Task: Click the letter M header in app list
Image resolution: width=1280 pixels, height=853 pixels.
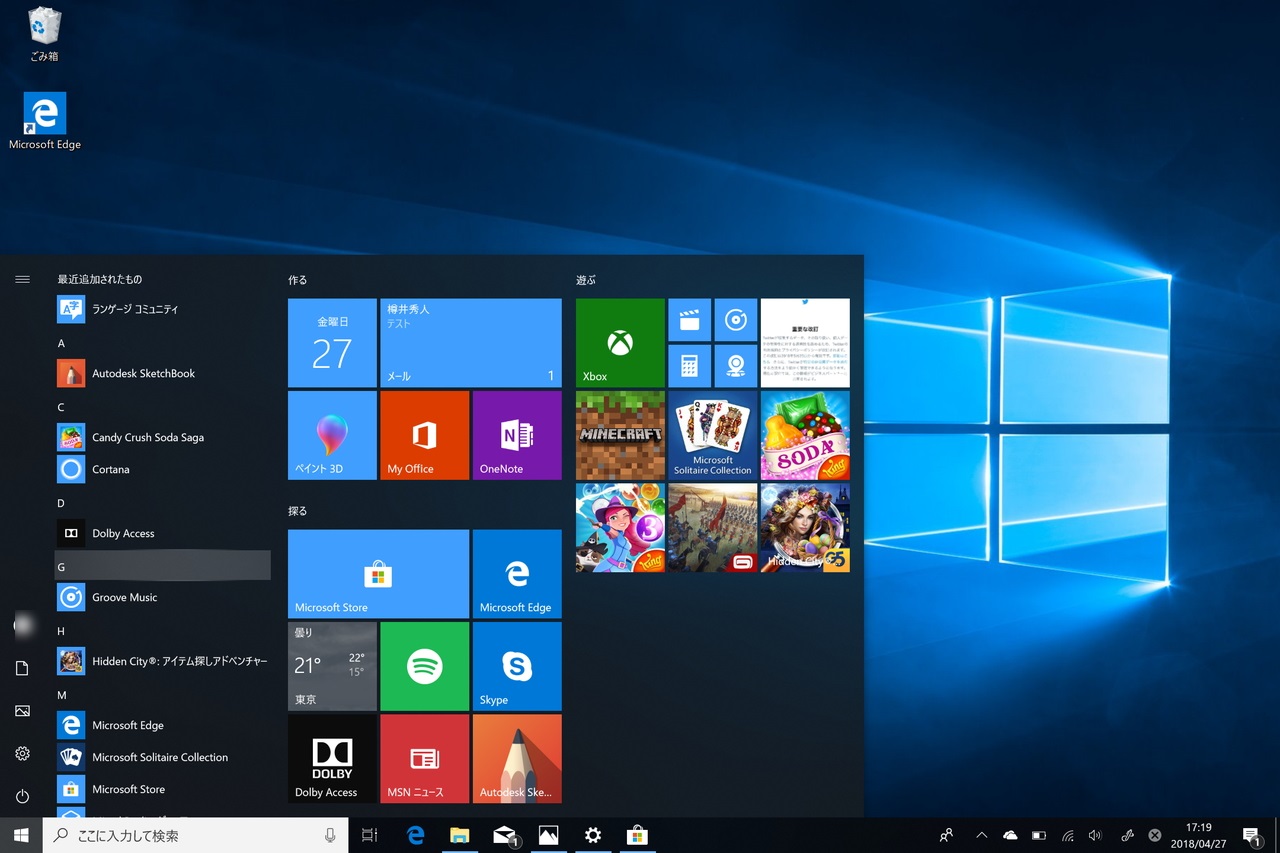Action: 61,695
